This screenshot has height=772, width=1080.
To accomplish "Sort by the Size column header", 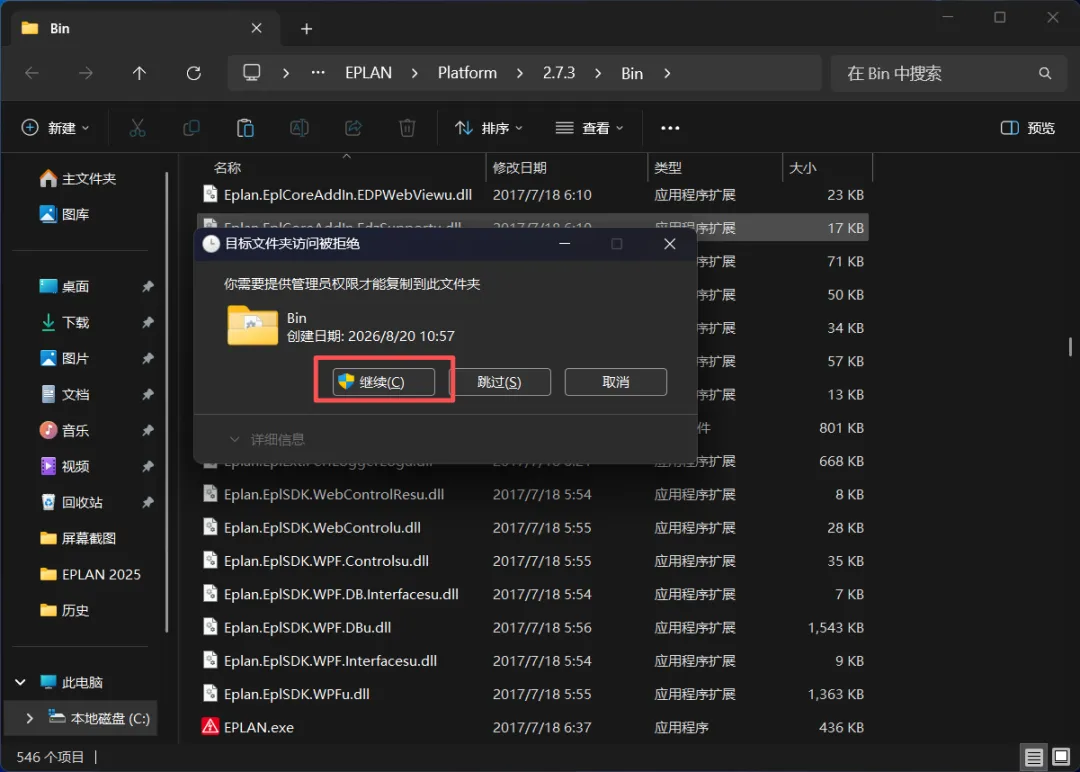I will point(802,168).
